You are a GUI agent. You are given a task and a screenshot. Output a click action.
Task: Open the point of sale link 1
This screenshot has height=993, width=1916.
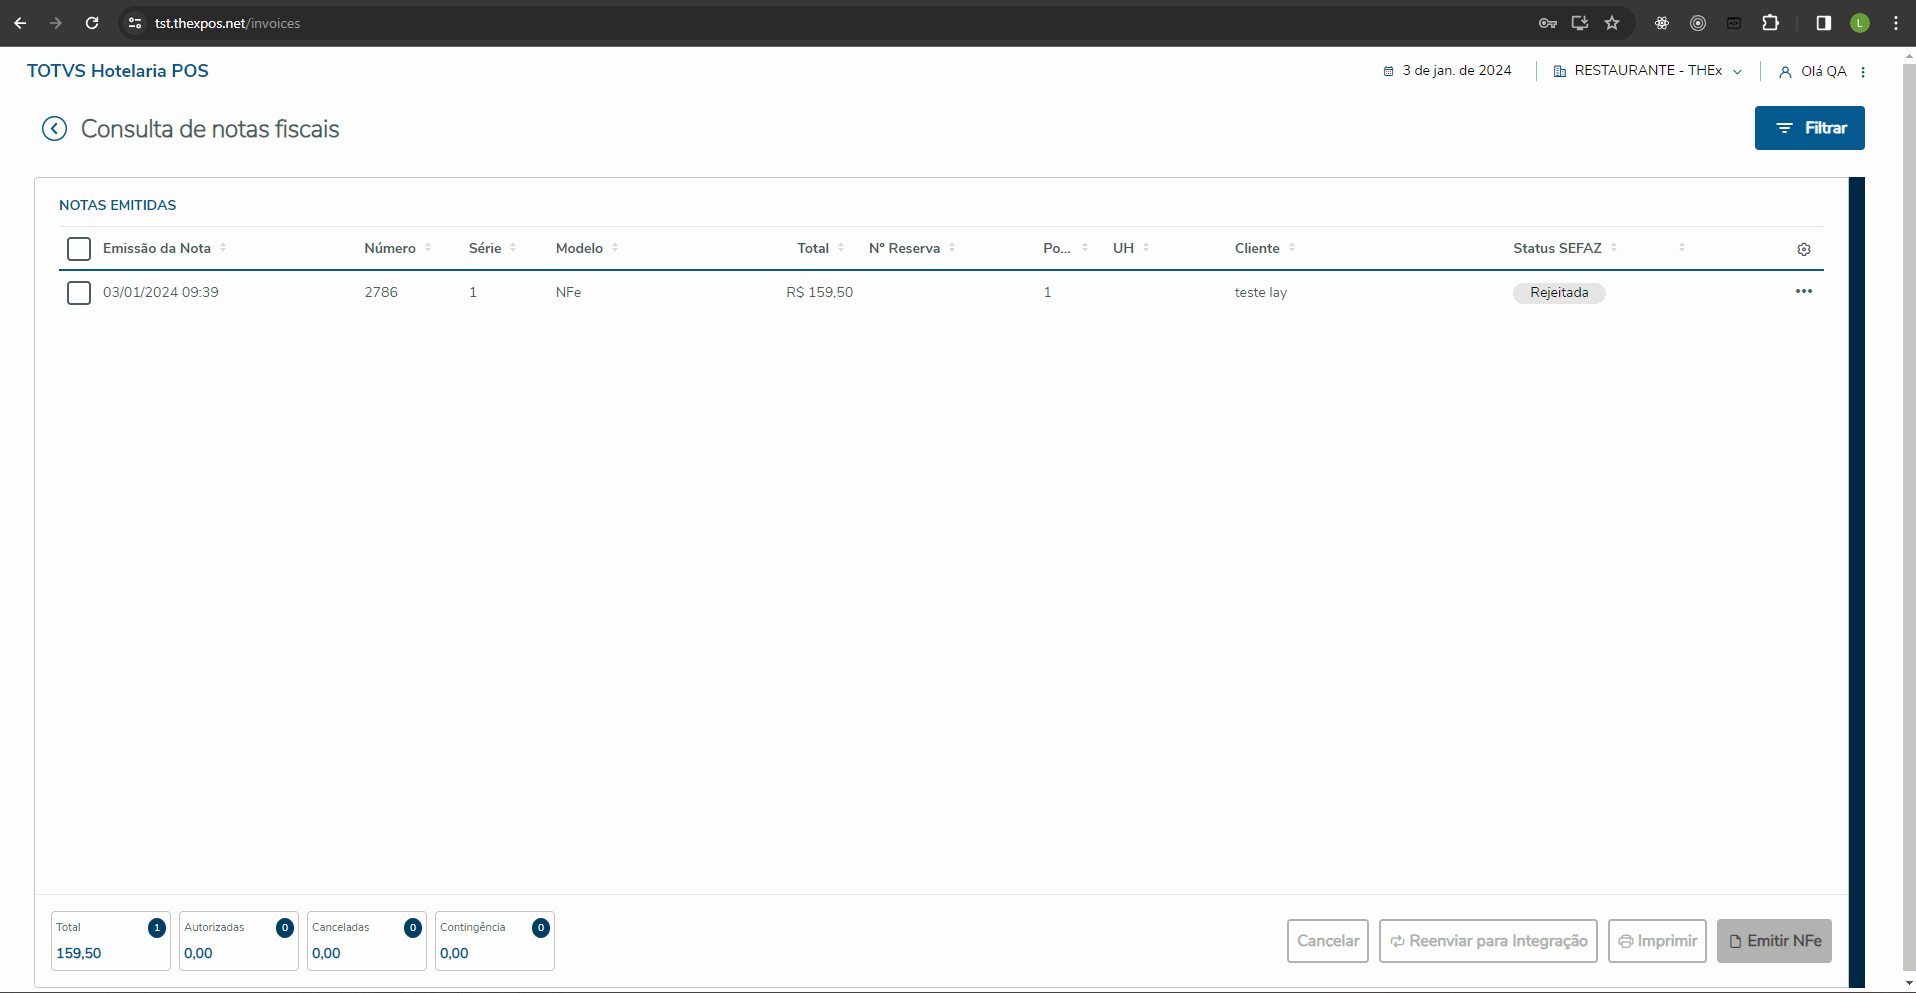click(x=1047, y=292)
